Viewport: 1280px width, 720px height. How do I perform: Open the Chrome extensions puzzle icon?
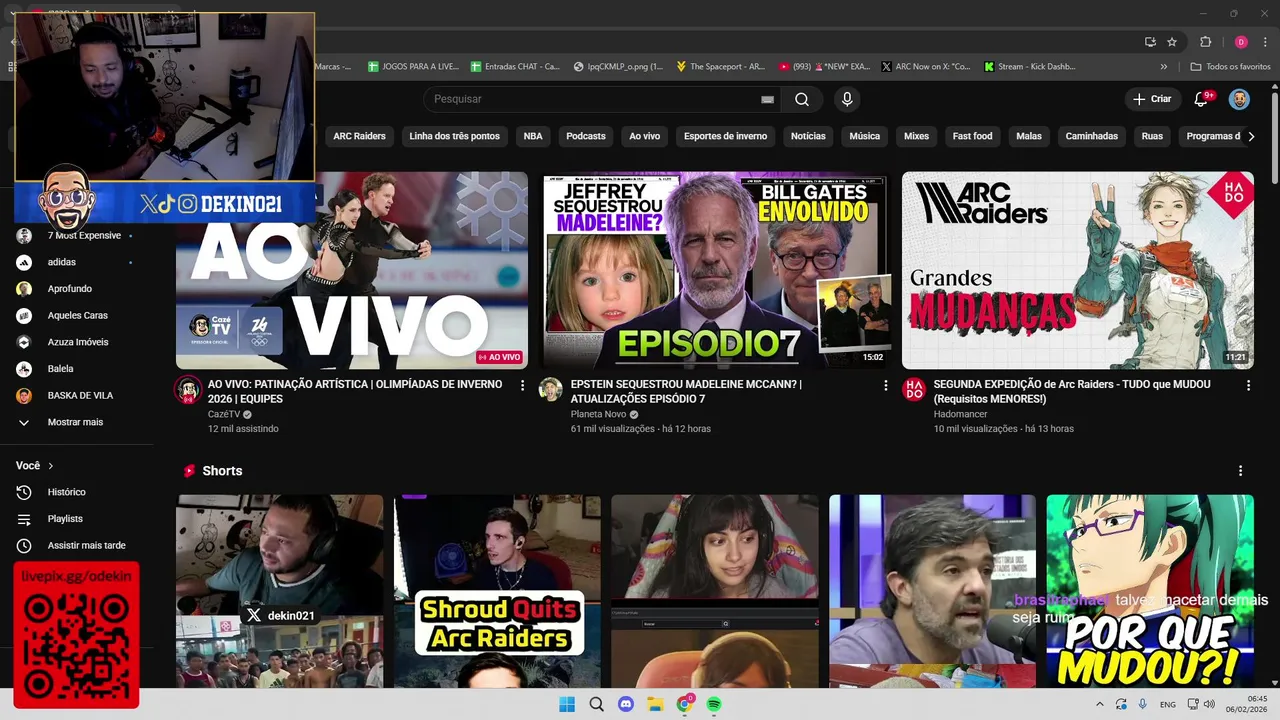pos(1205,42)
